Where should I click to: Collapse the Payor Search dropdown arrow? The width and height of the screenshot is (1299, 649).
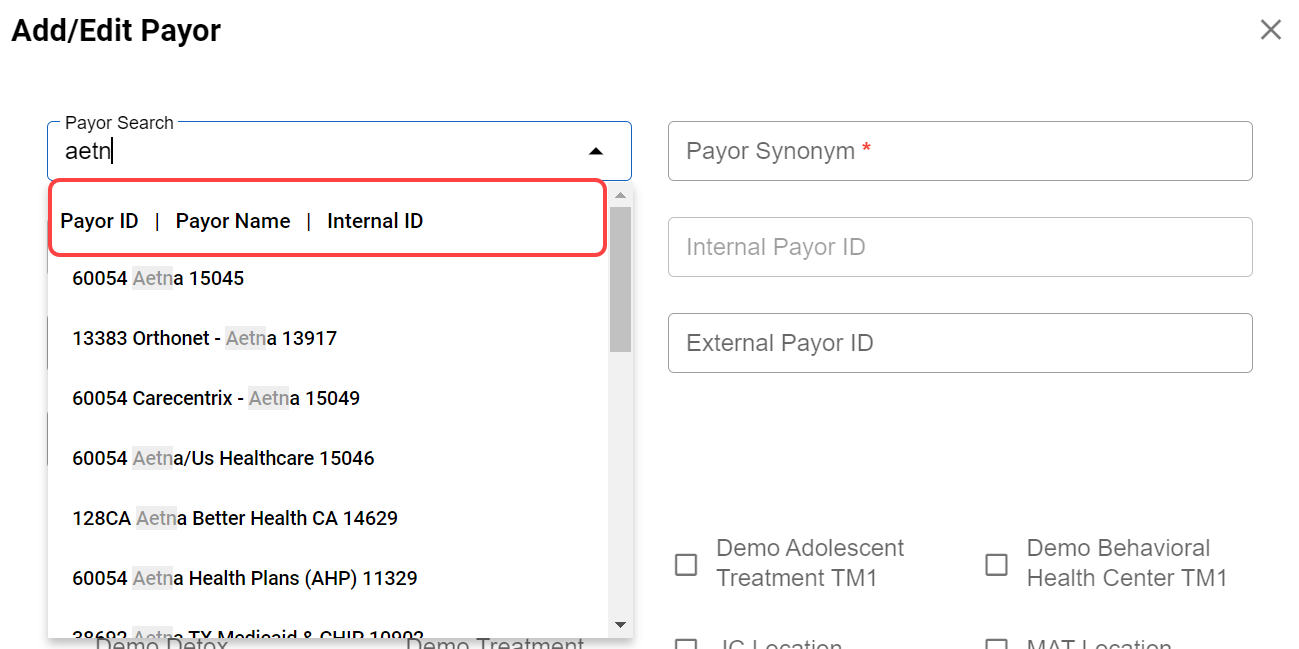click(596, 151)
